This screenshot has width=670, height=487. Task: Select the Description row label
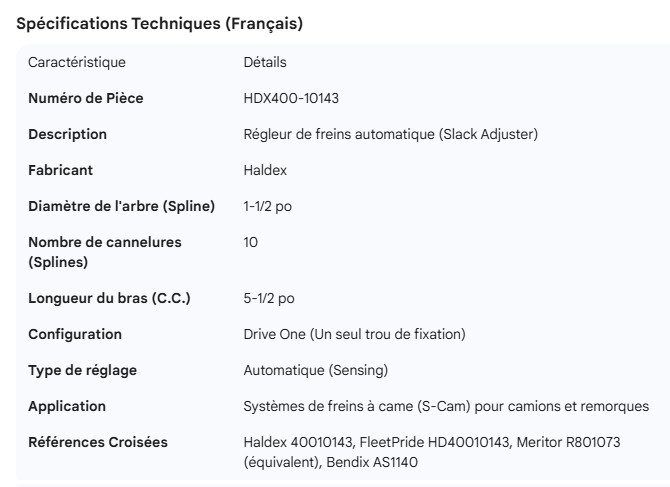click(67, 134)
